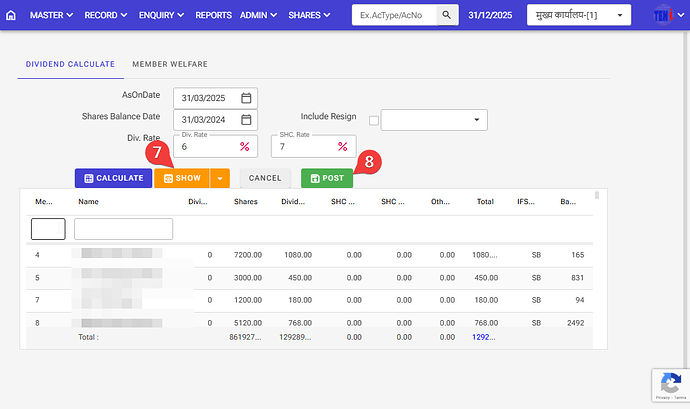The width and height of the screenshot is (690, 409).
Task: Click the home icon in navbar
Action: tap(11, 15)
